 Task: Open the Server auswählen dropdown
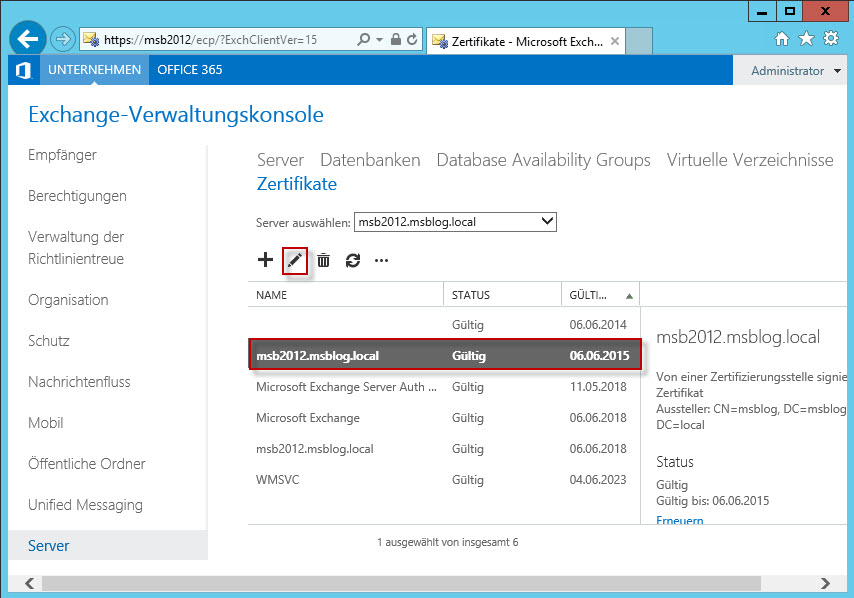click(x=455, y=222)
